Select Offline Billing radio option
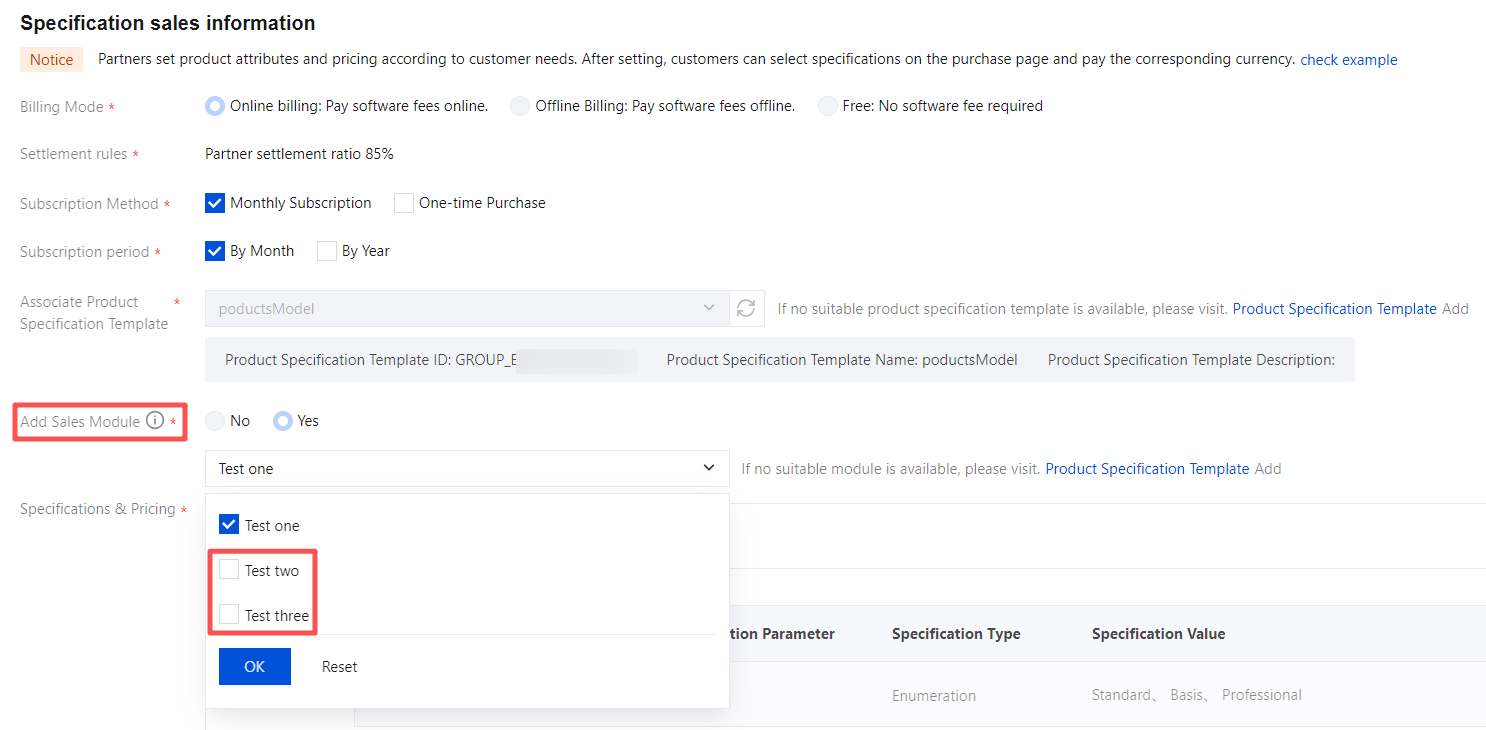Image resolution: width=1486 pixels, height=730 pixels. tap(520, 106)
